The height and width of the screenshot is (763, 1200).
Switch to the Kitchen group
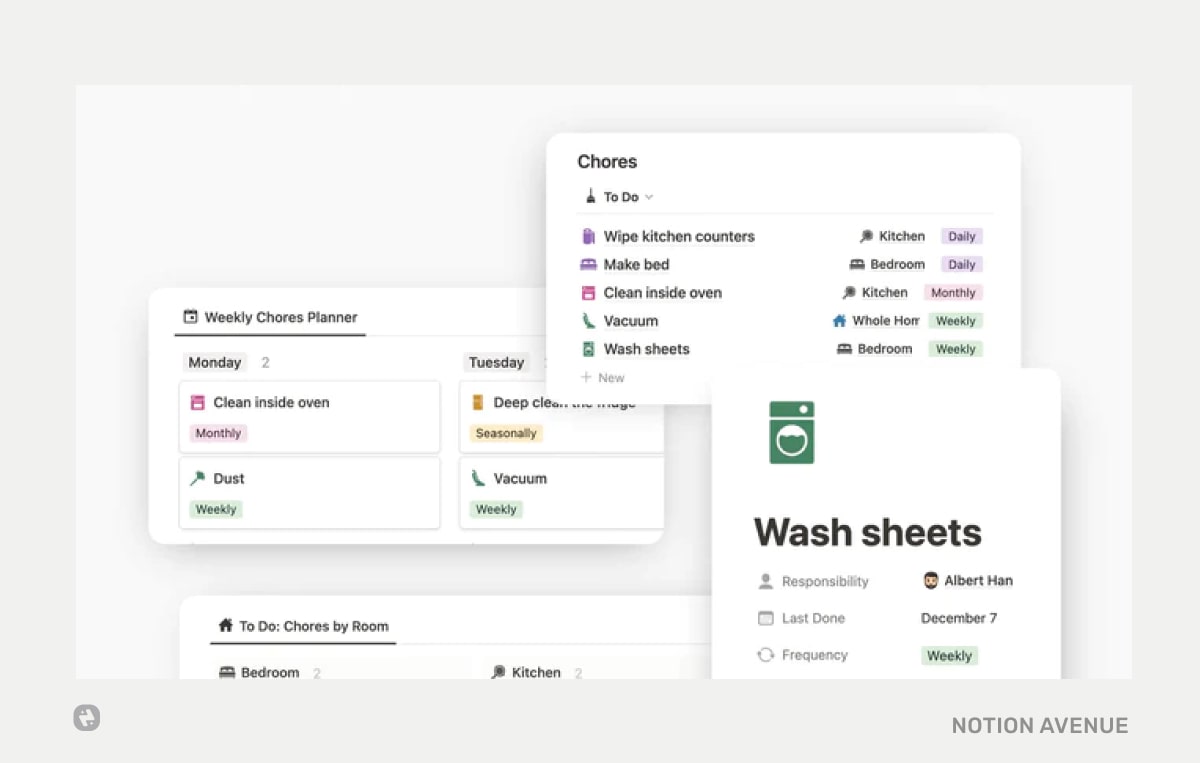(535, 672)
